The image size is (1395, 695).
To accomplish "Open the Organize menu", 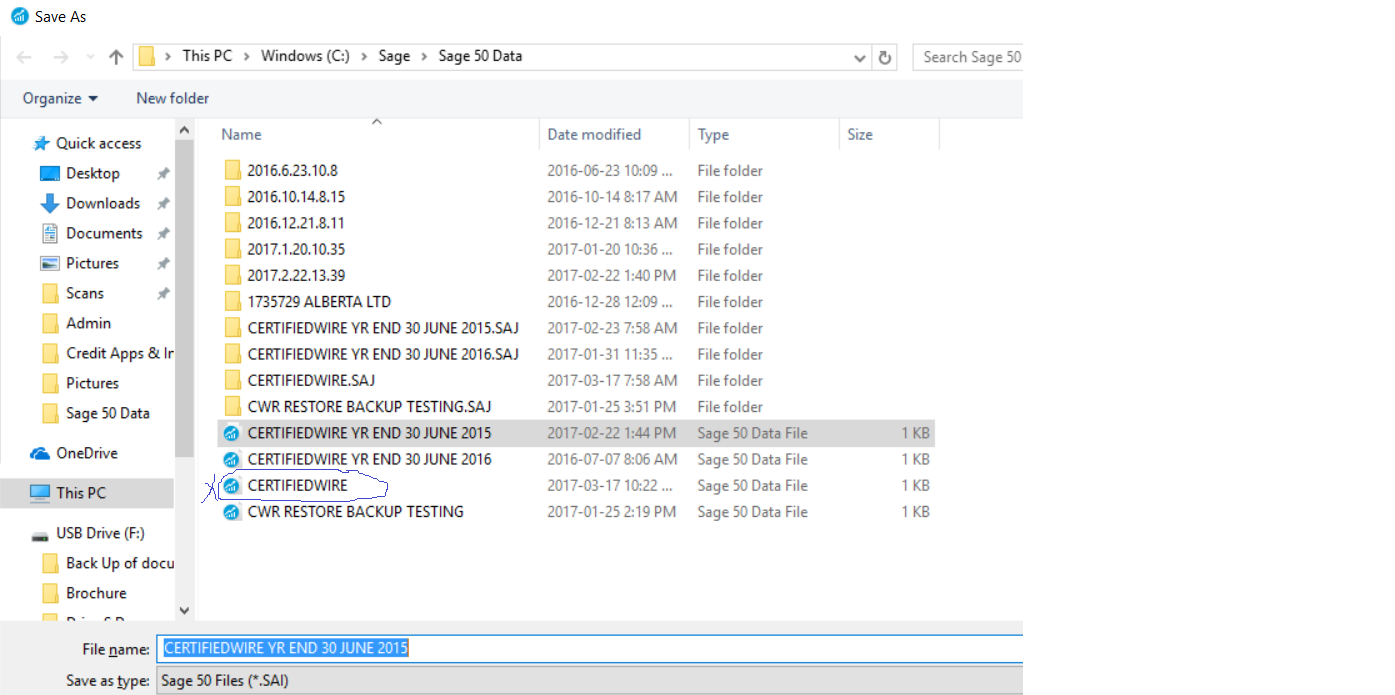I will click(x=60, y=98).
